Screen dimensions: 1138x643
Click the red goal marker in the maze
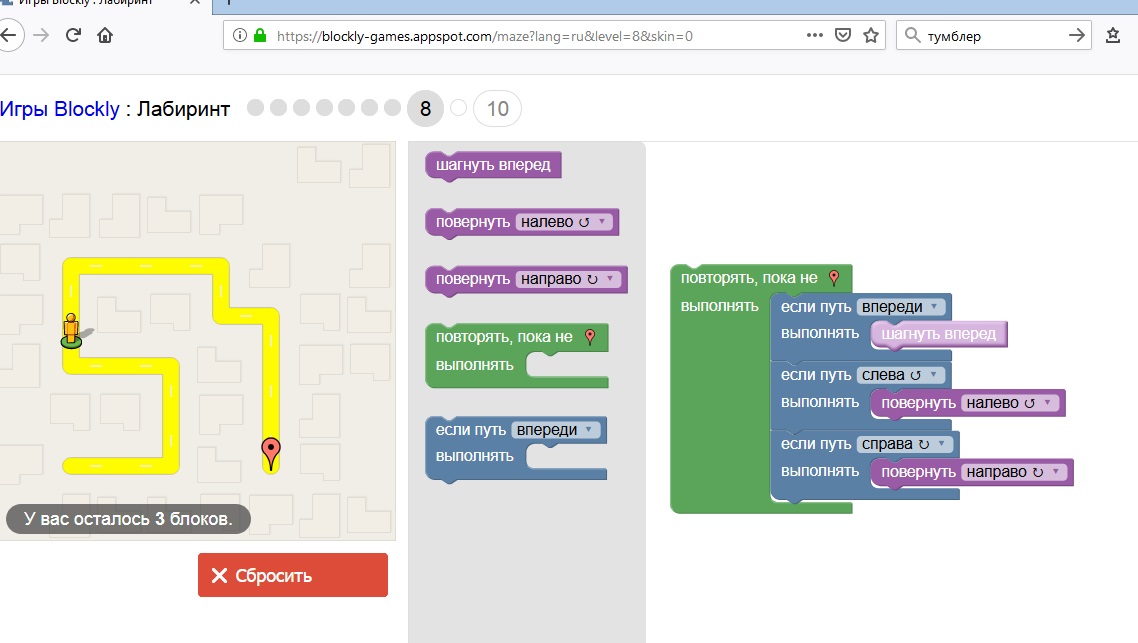click(271, 454)
